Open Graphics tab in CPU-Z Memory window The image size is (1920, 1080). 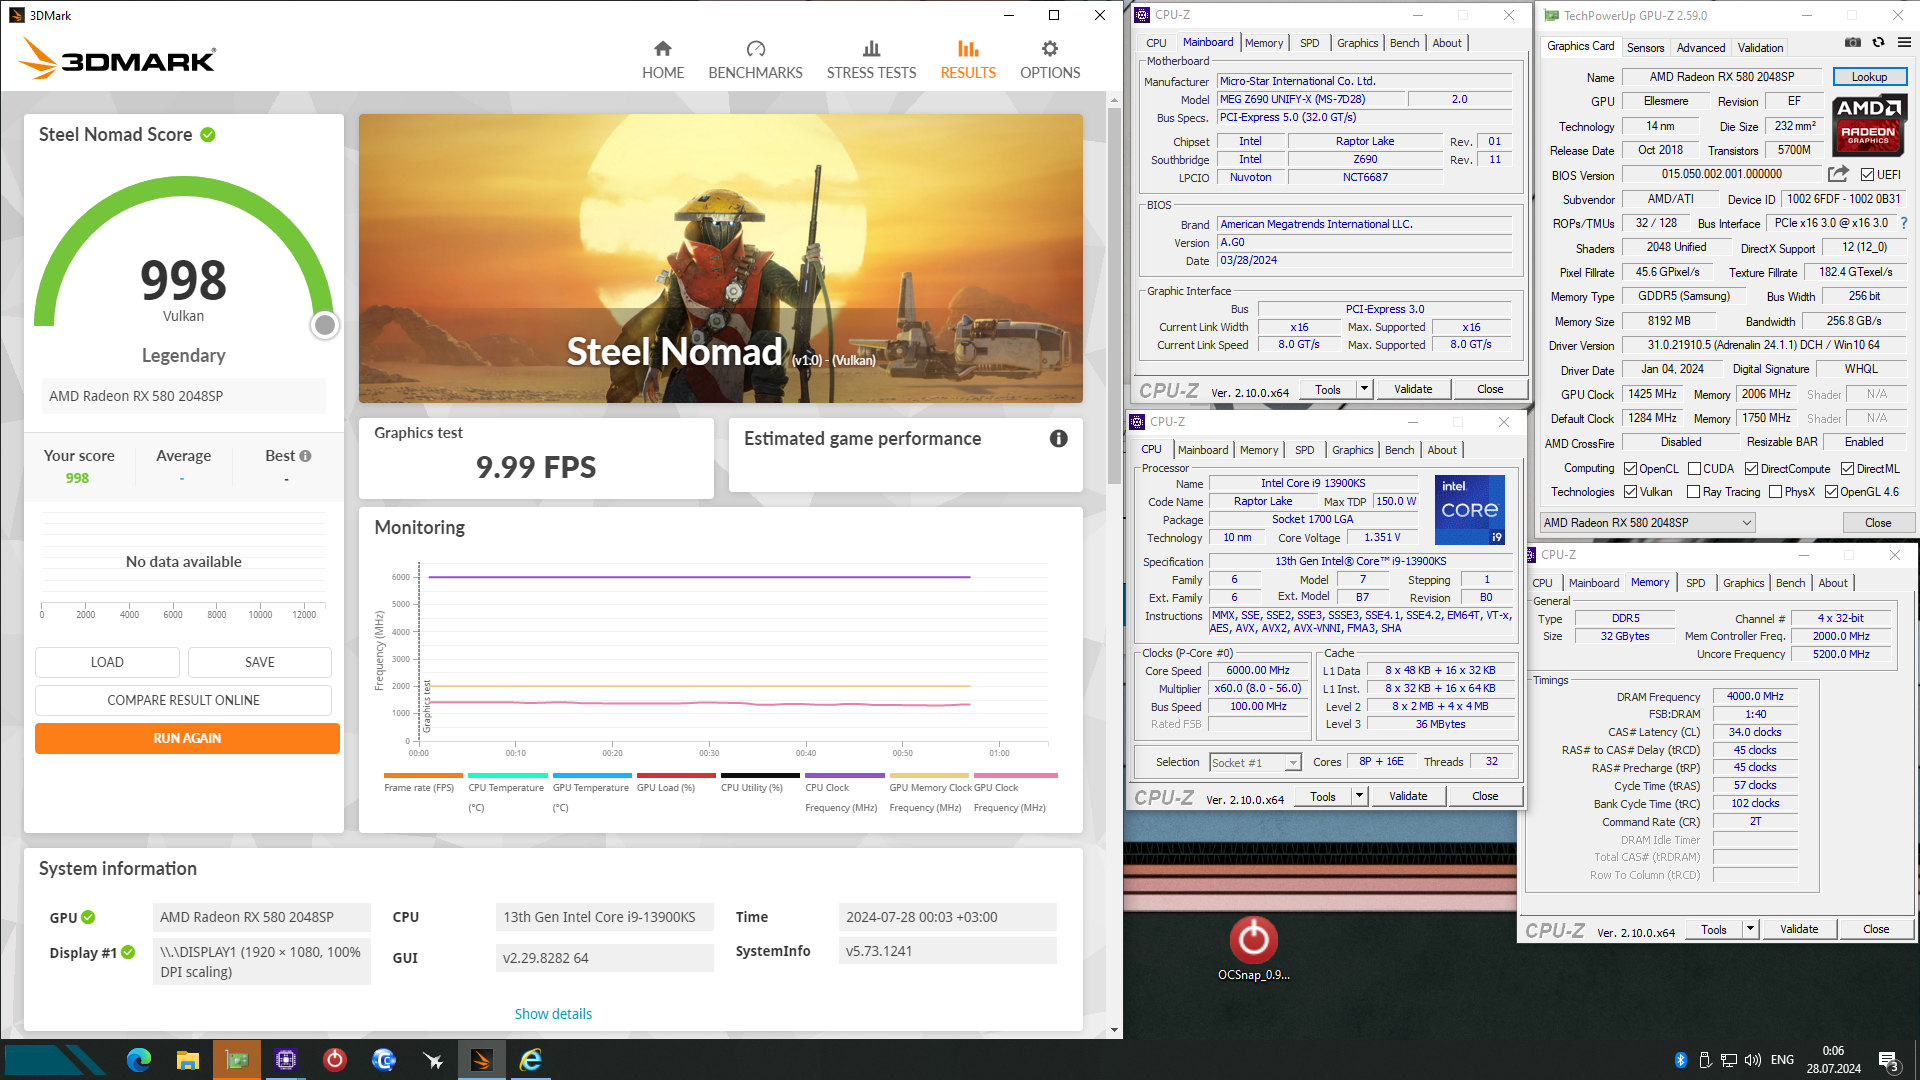(1743, 583)
